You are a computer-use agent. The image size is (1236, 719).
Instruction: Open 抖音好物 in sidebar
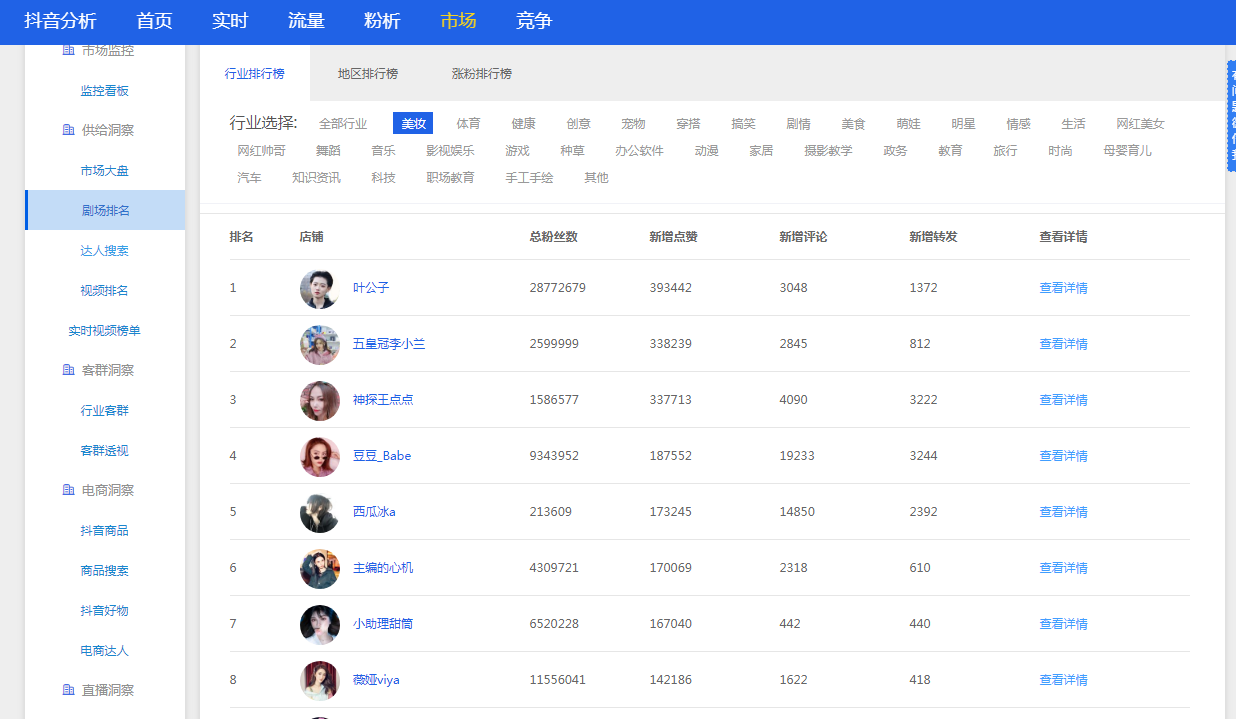[x=105, y=611]
